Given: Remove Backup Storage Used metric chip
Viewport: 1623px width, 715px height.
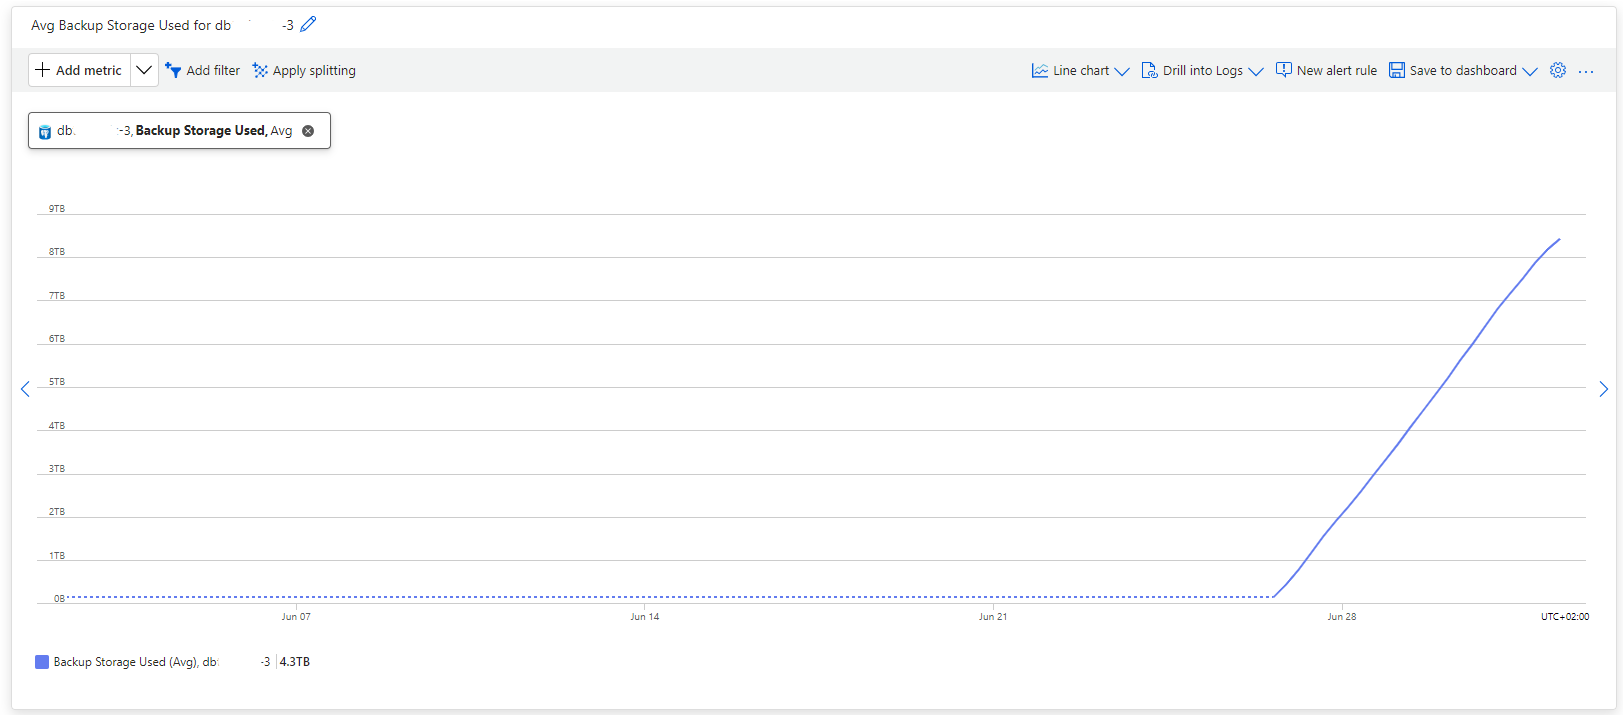Looking at the screenshot, I should [x=308, y=131].
